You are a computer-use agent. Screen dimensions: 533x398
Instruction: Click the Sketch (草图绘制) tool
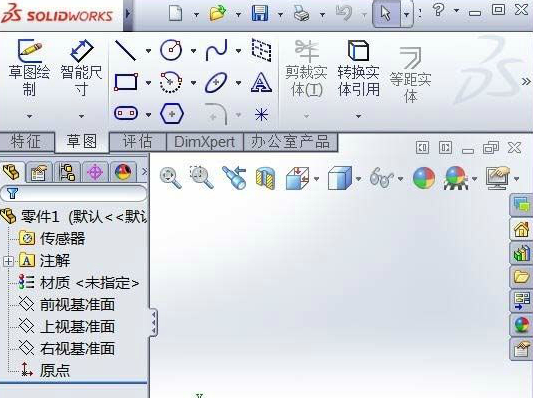[x=29, y=67]
